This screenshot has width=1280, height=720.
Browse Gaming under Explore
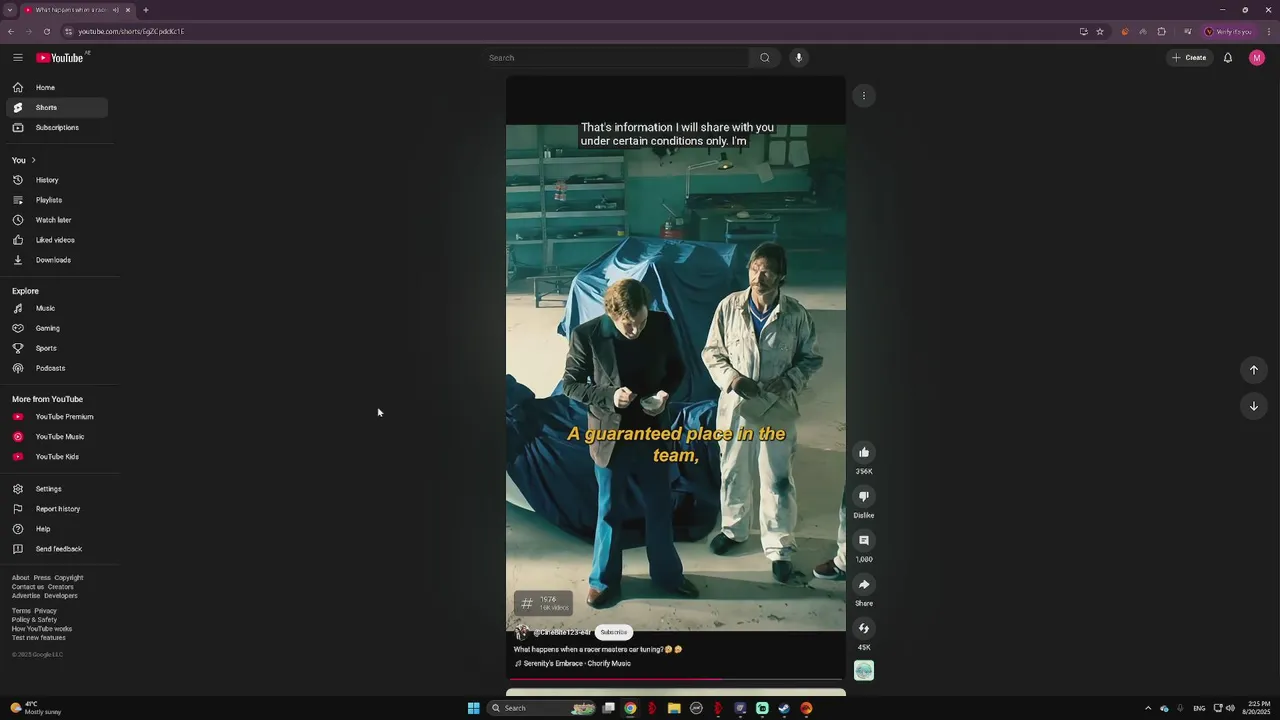pos(57,328)
